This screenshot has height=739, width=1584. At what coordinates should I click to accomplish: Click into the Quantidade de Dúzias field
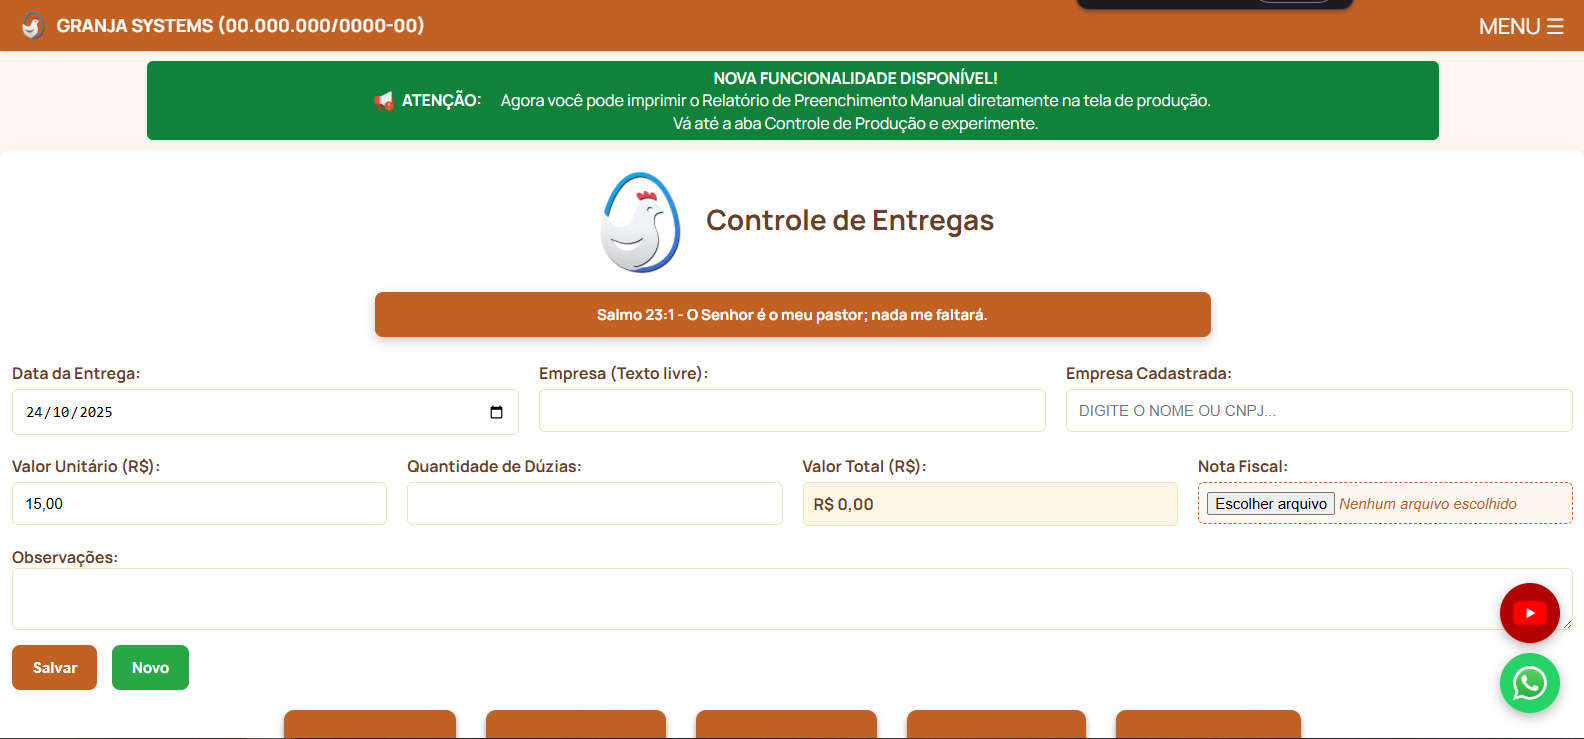coord(594,504)
